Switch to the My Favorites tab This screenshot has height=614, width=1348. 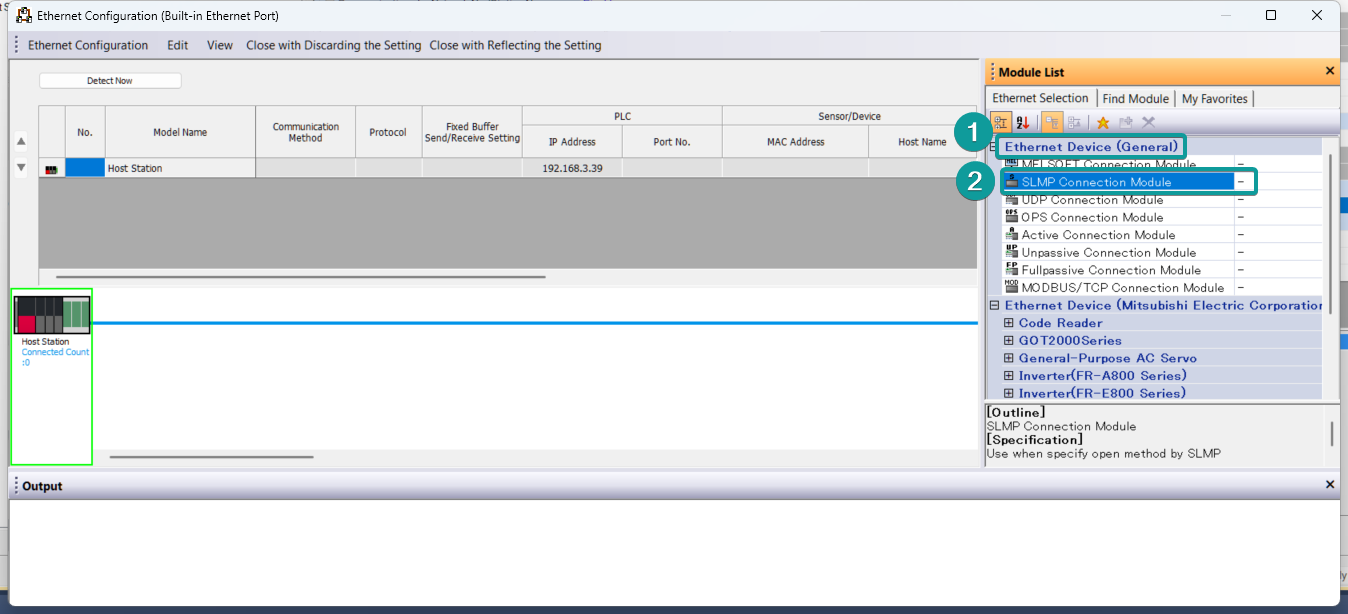pyautogui.click(x=1215, y=98)
